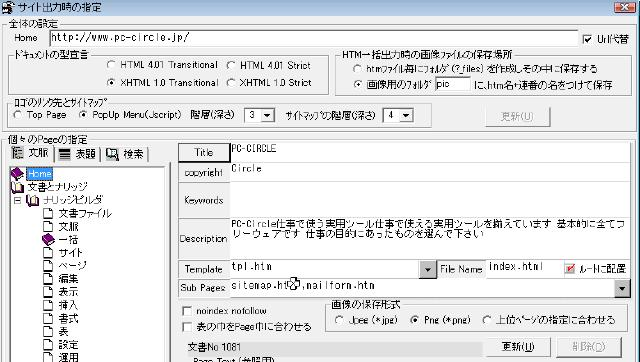This screenshot has width=640, height=362.
Task: Click the bottom 更新(U) button
Action: coord(518,346)
